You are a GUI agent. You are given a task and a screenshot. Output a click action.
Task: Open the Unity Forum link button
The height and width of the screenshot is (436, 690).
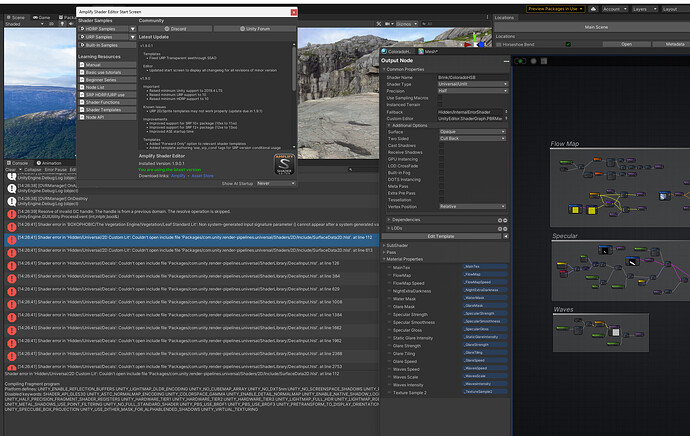click(257, 29)
